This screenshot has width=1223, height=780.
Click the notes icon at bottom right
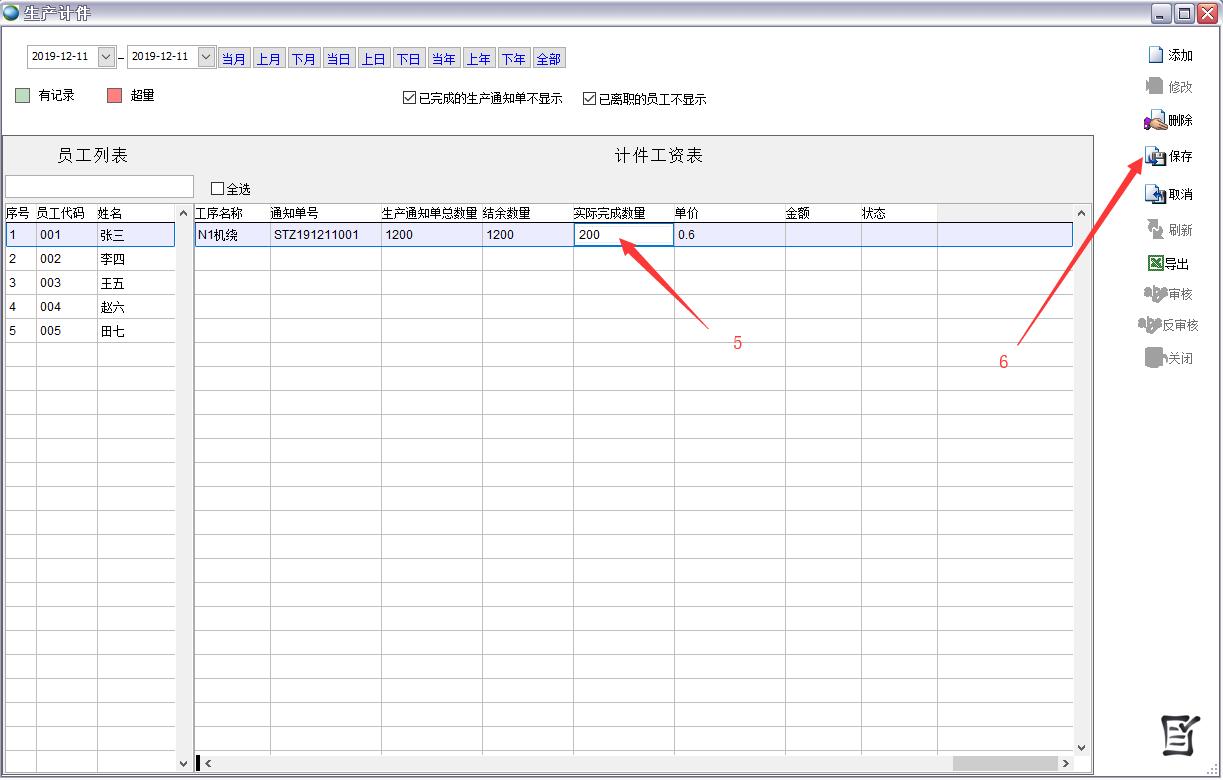click(1179, 736)
